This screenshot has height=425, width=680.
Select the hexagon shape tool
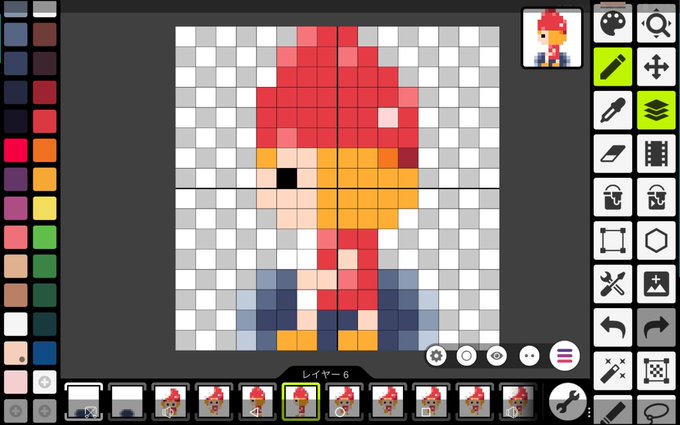coord(656,240)
